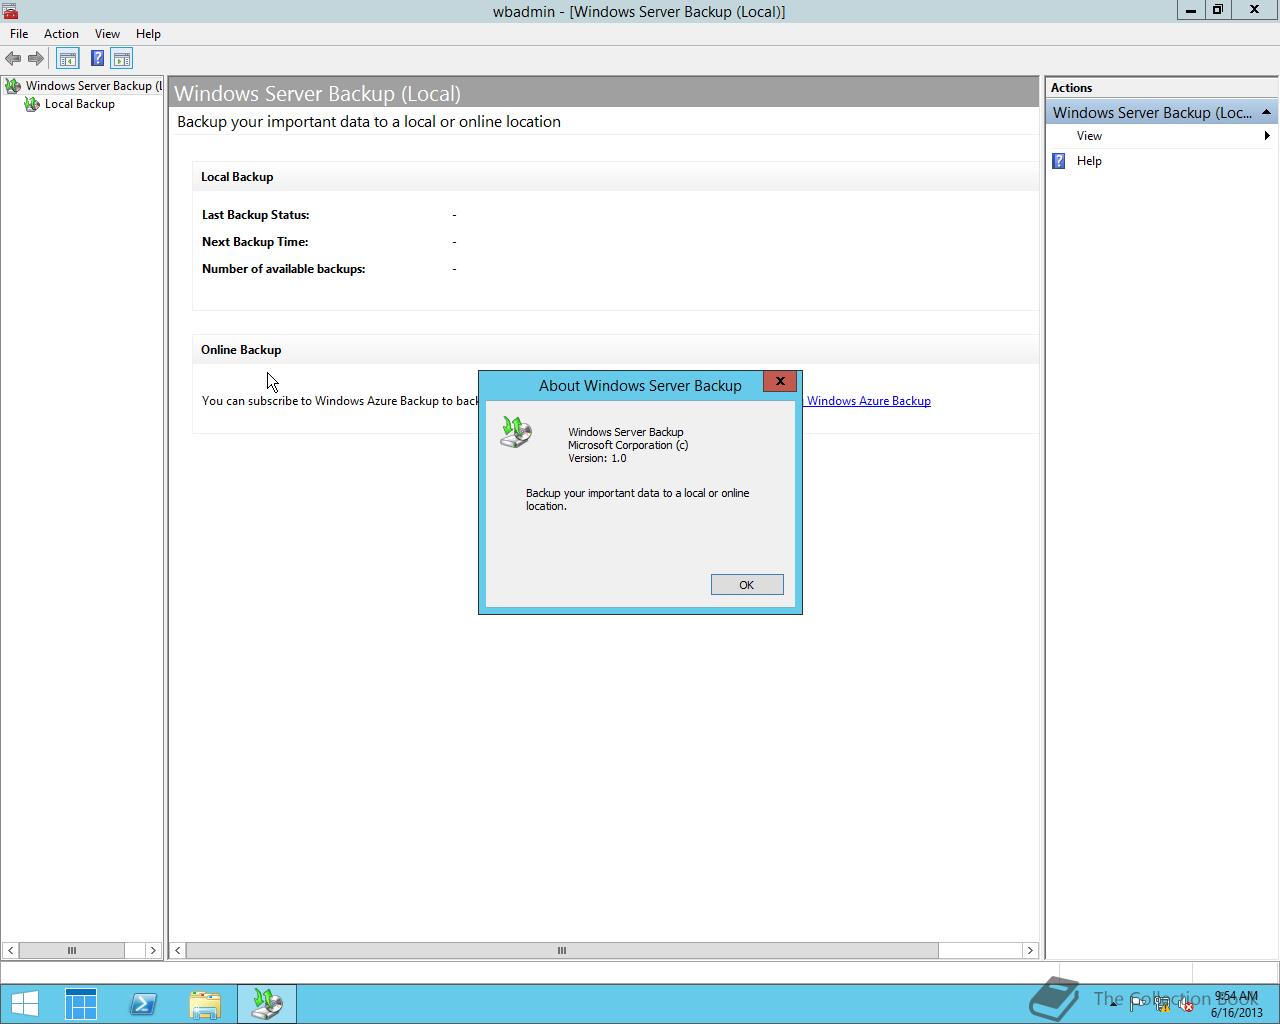Viewport: 1280px width, 1024px height.
Task: Click the right arrow of tree pane scrollbar
Action: [x=153, y=951]
